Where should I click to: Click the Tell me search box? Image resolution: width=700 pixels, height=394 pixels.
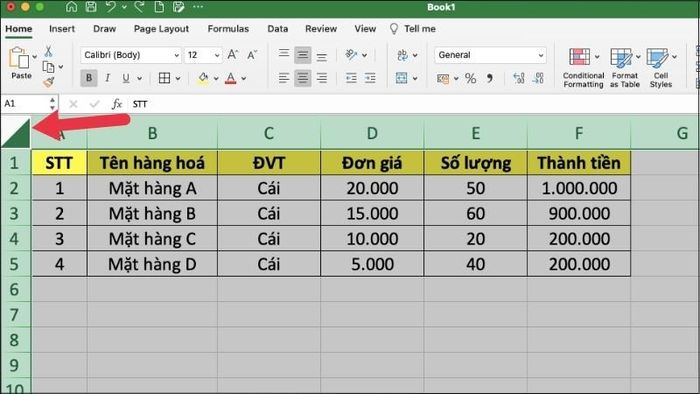[412, 29]
